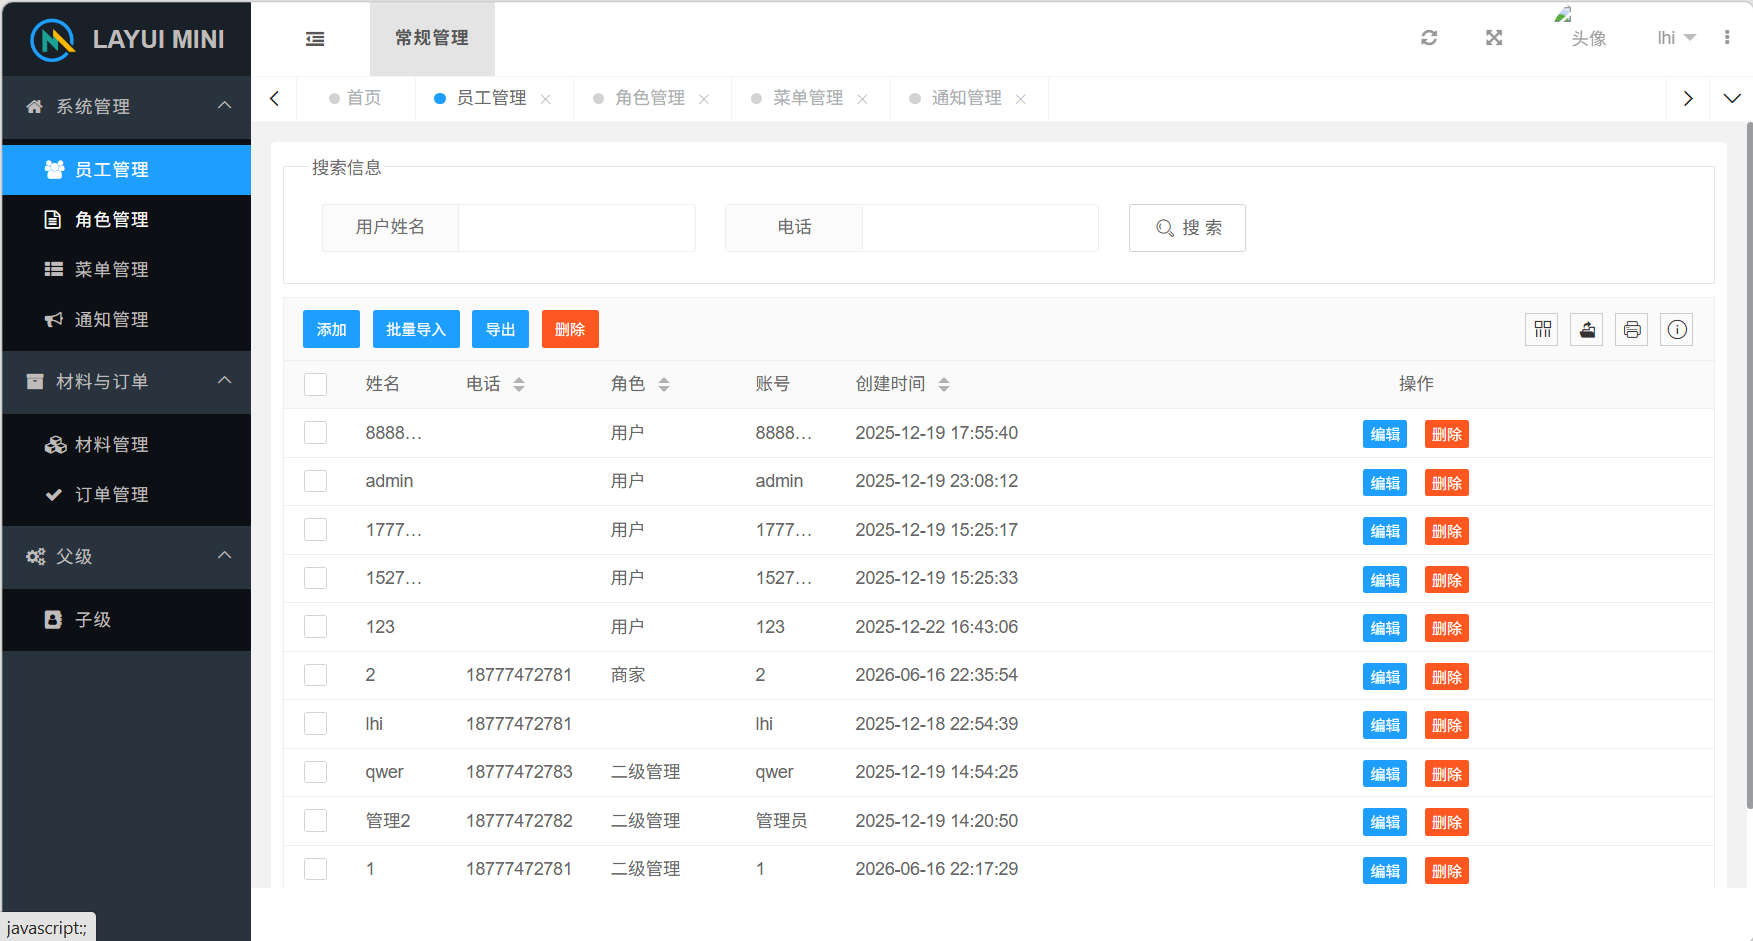This screenshot has width=1753, height=941.
Task: Close the 通知管理 tab
Action: tap(1020, 99)
